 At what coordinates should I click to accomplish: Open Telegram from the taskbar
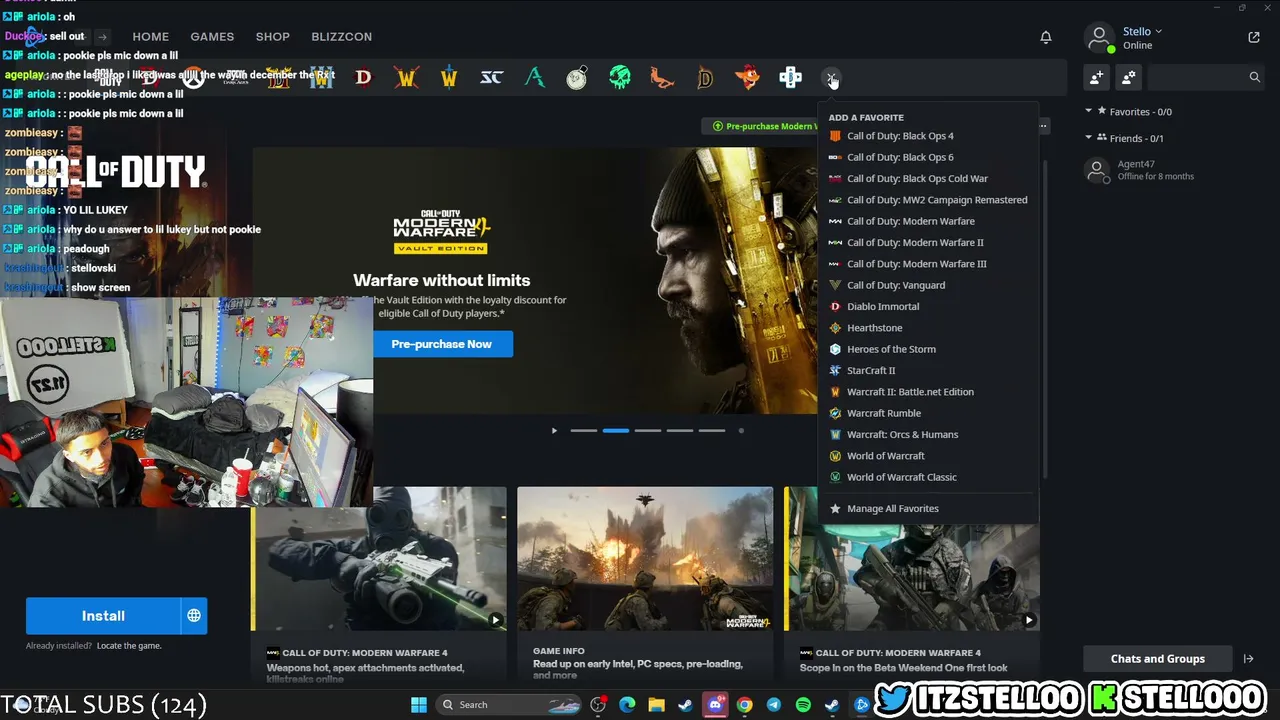click(773, 705)
